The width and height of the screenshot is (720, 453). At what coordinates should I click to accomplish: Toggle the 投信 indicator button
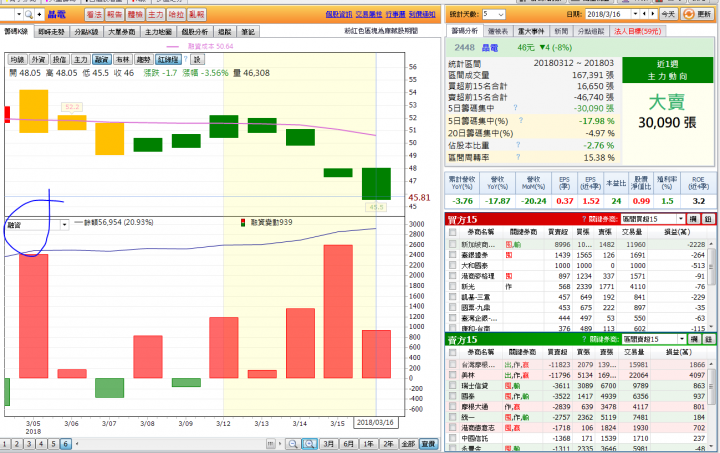(x=59, y=60)
